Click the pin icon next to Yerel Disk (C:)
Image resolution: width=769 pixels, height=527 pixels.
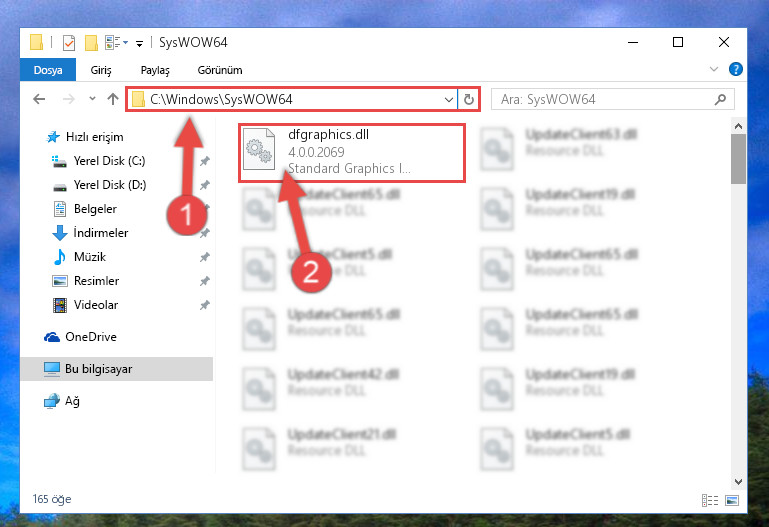(205, 161)
